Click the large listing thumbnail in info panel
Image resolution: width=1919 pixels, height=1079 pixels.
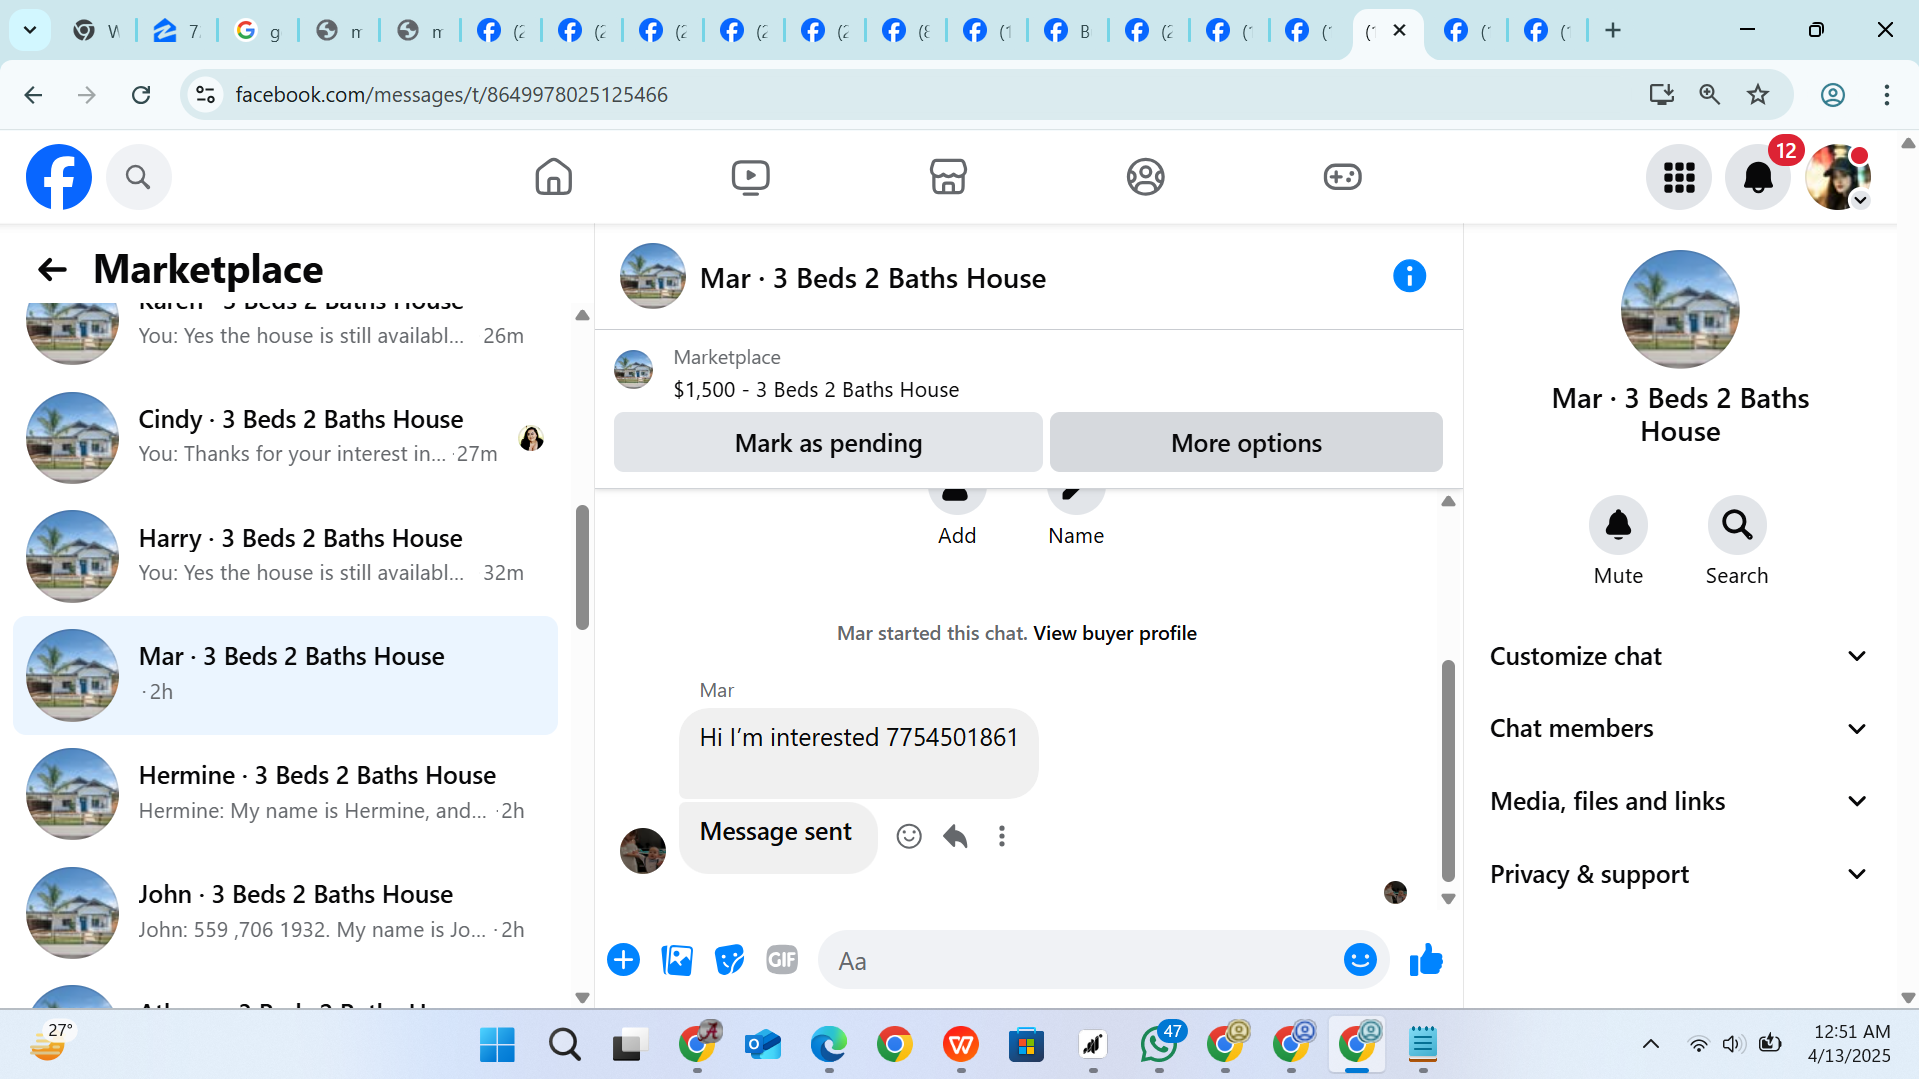[x=1680, y=309]
